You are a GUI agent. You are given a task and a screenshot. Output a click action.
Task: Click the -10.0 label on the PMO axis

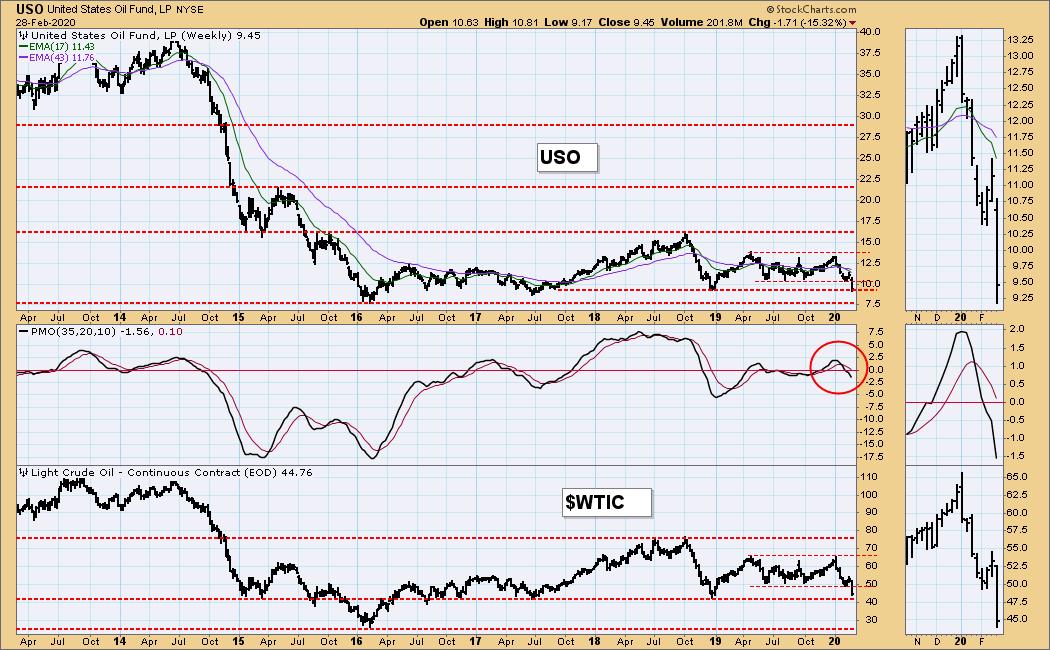(x=870, y=419)
